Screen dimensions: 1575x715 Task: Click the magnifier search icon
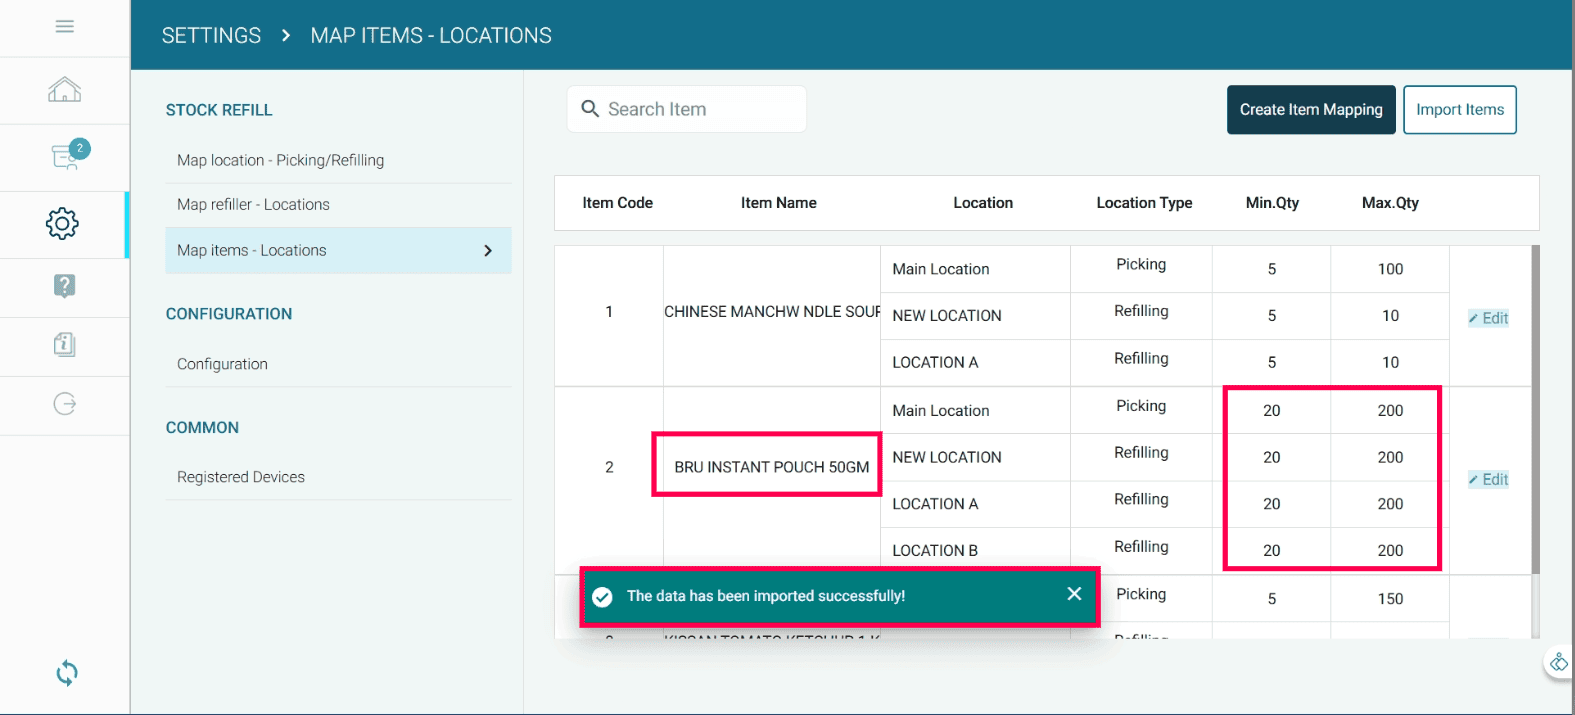point(590,109)
